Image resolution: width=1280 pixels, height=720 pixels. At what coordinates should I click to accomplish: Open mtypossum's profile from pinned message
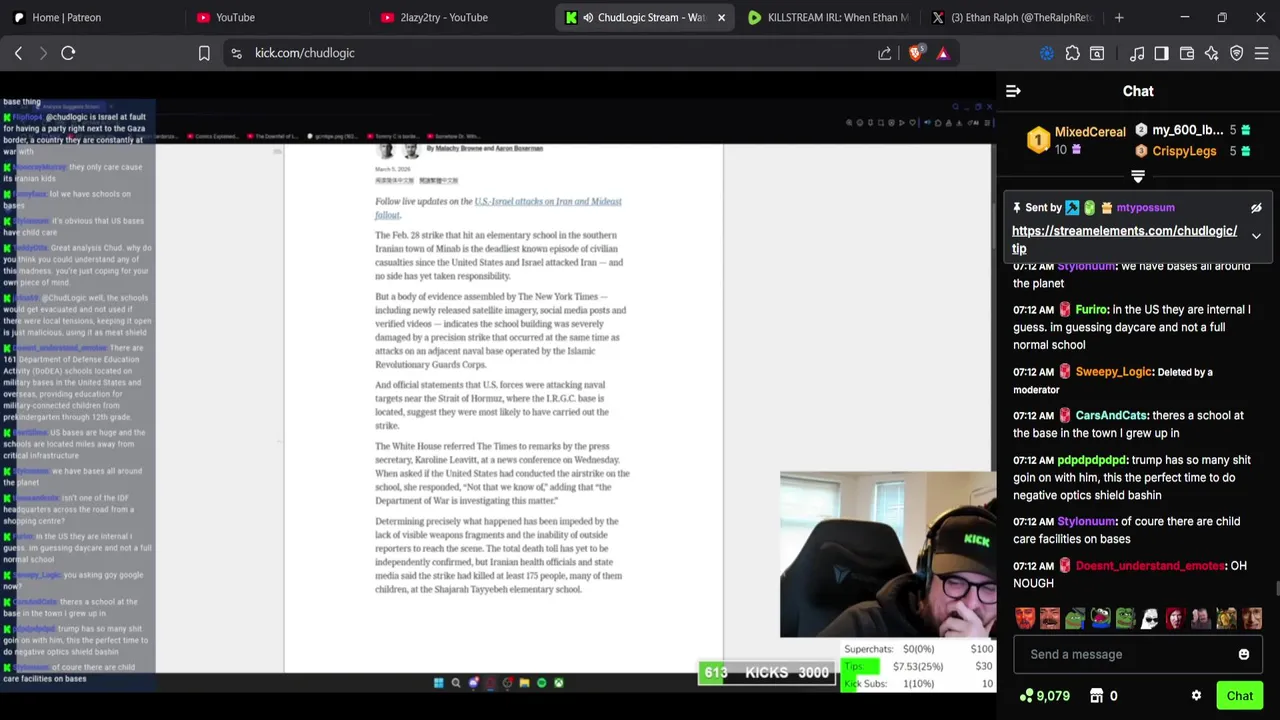pyautogui.click(x=1145, y=207)
